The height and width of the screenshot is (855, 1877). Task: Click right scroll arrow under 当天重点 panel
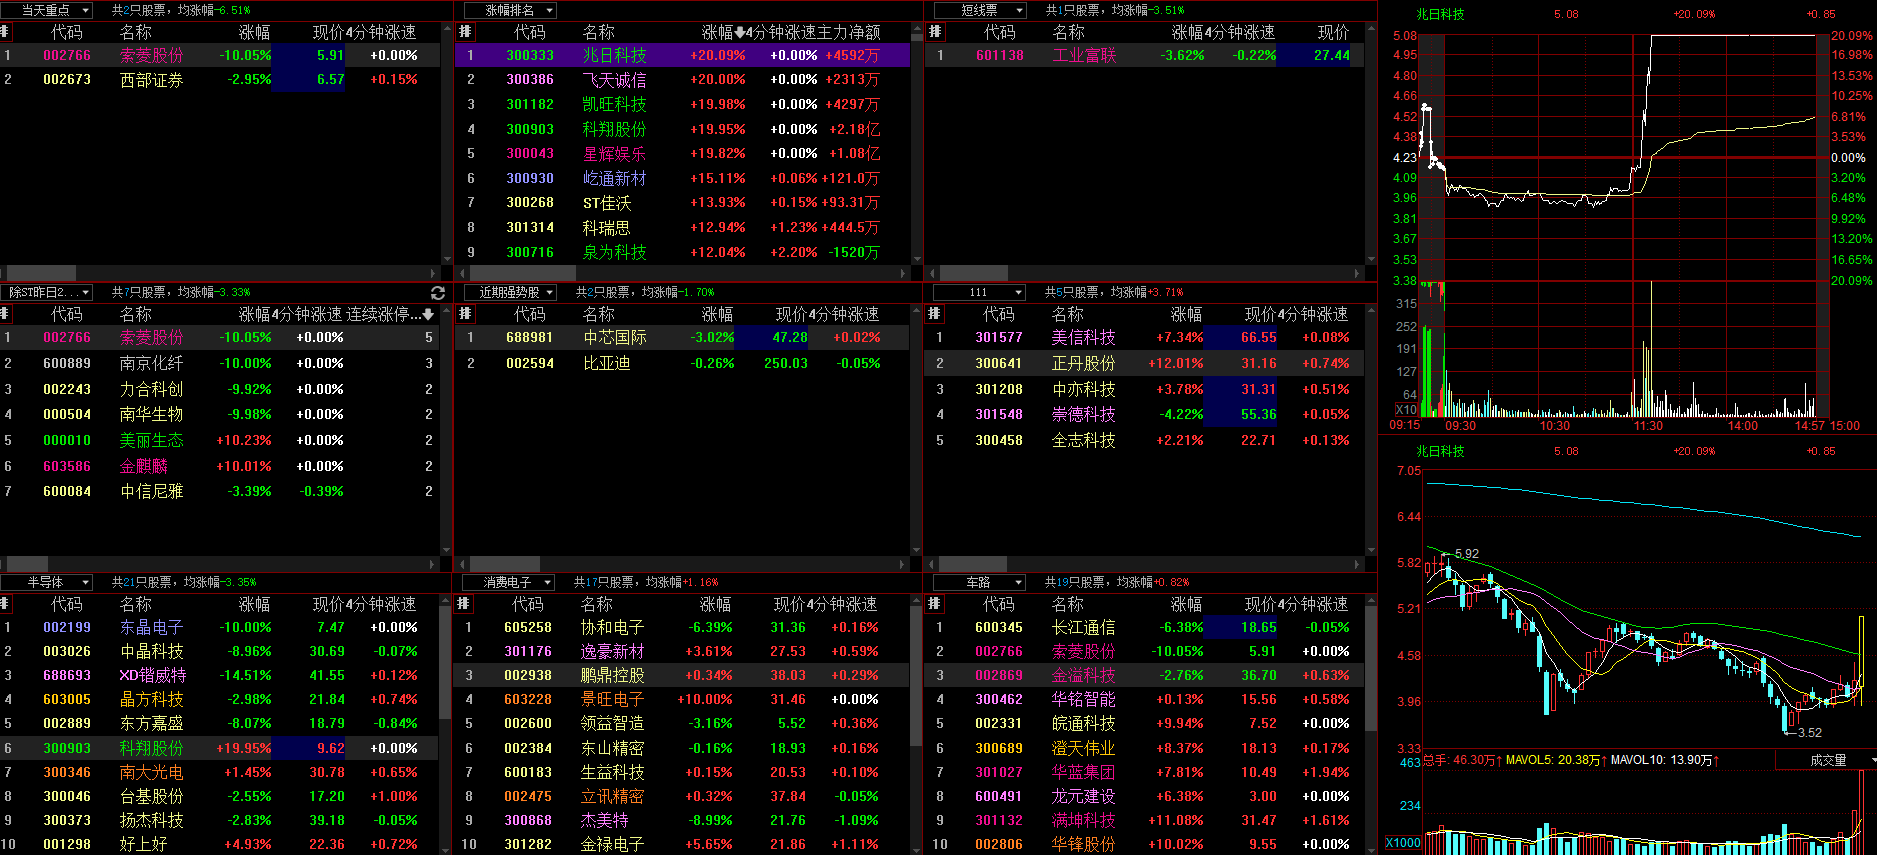pyautogui.click(x=433, y=273)
